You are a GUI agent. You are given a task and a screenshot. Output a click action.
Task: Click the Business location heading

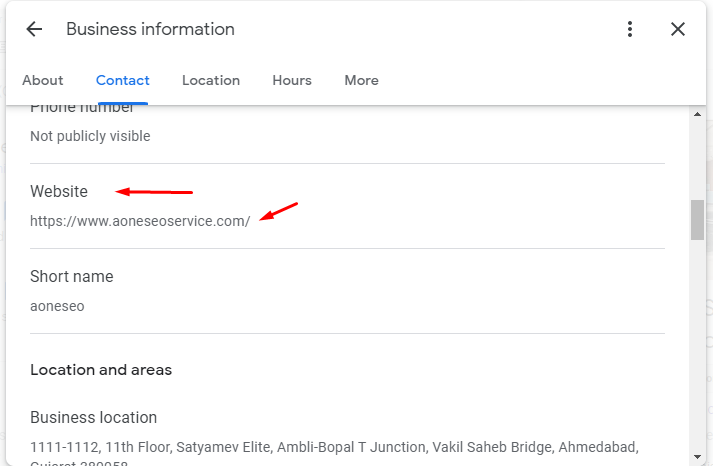(x=93, y=417)
